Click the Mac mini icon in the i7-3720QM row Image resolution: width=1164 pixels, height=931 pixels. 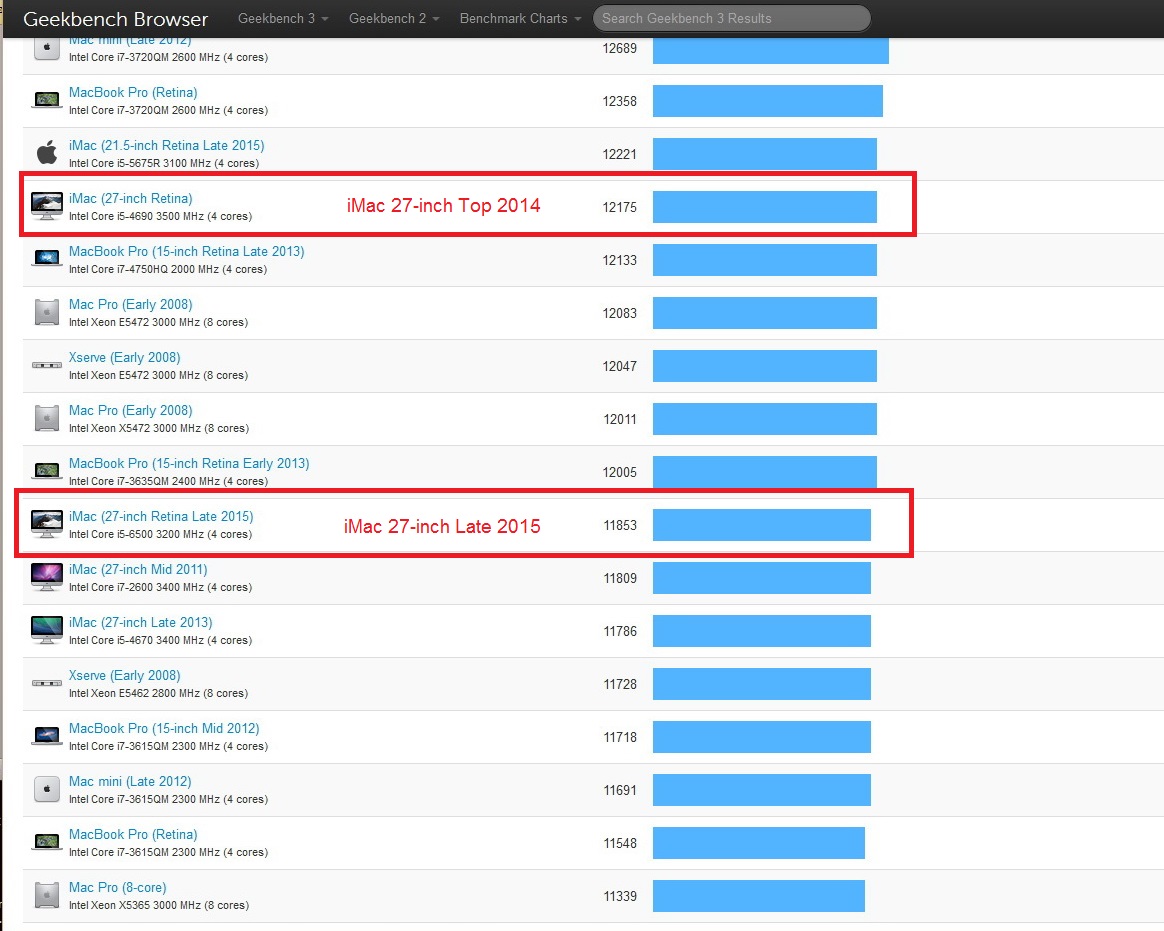(x=47, y=48)
